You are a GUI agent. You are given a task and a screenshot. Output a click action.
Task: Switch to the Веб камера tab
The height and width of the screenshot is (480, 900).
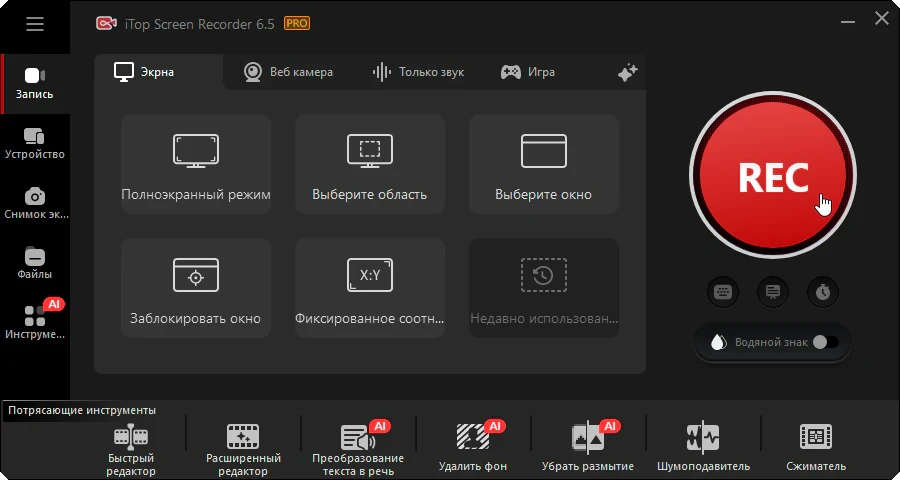(288, 72)
